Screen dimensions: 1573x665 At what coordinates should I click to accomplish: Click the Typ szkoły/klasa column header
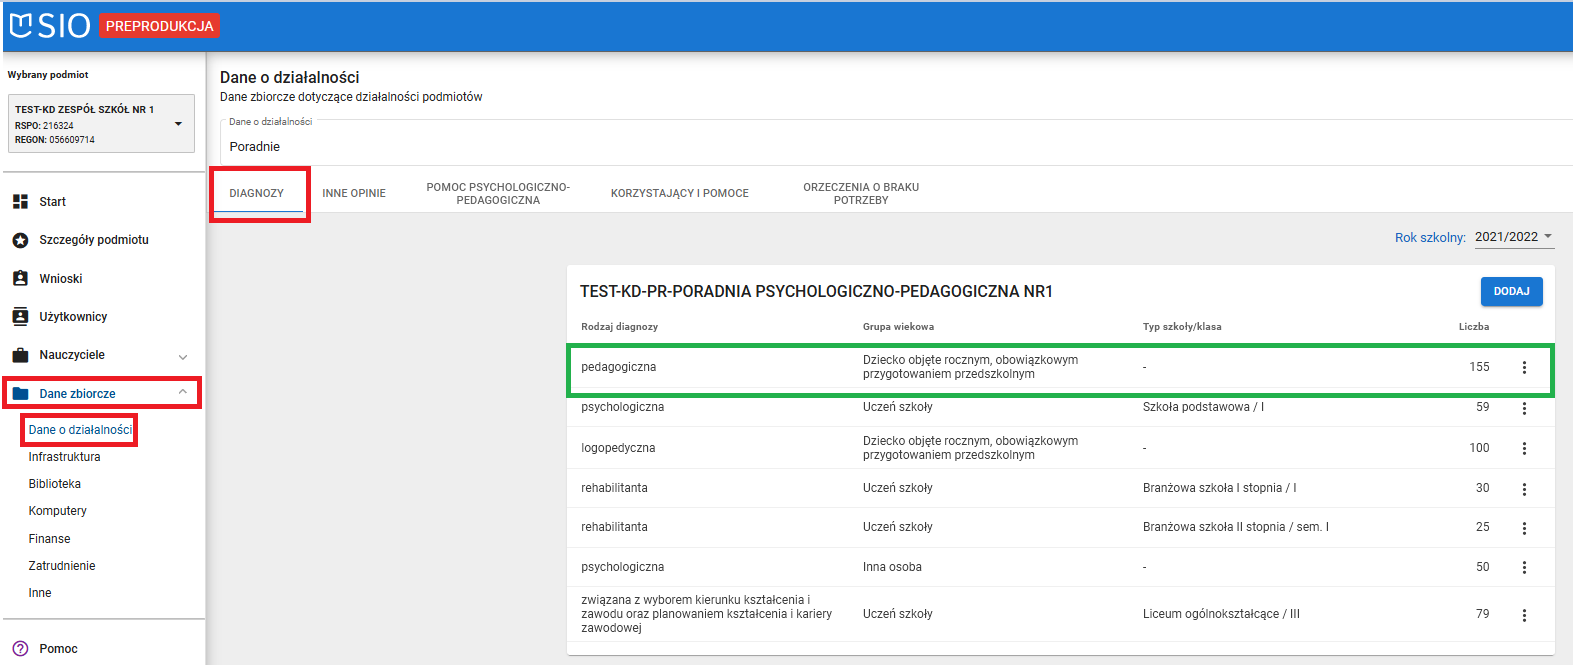click(x=1182, y=327)
